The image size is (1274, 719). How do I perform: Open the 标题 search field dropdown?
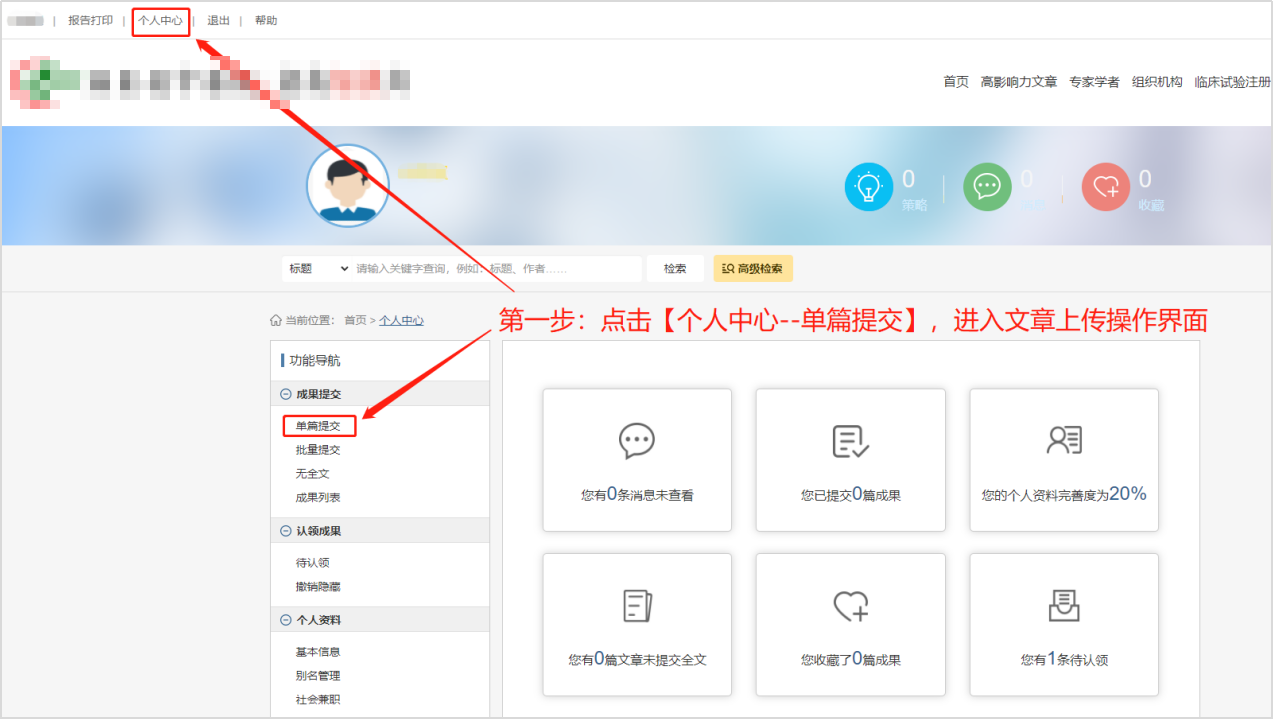point(317,269)
